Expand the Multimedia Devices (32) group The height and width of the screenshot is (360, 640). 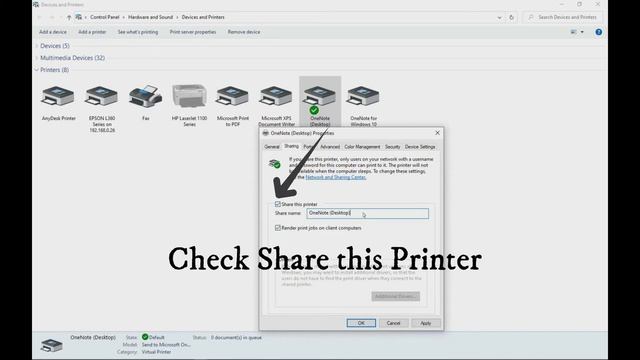36,58
